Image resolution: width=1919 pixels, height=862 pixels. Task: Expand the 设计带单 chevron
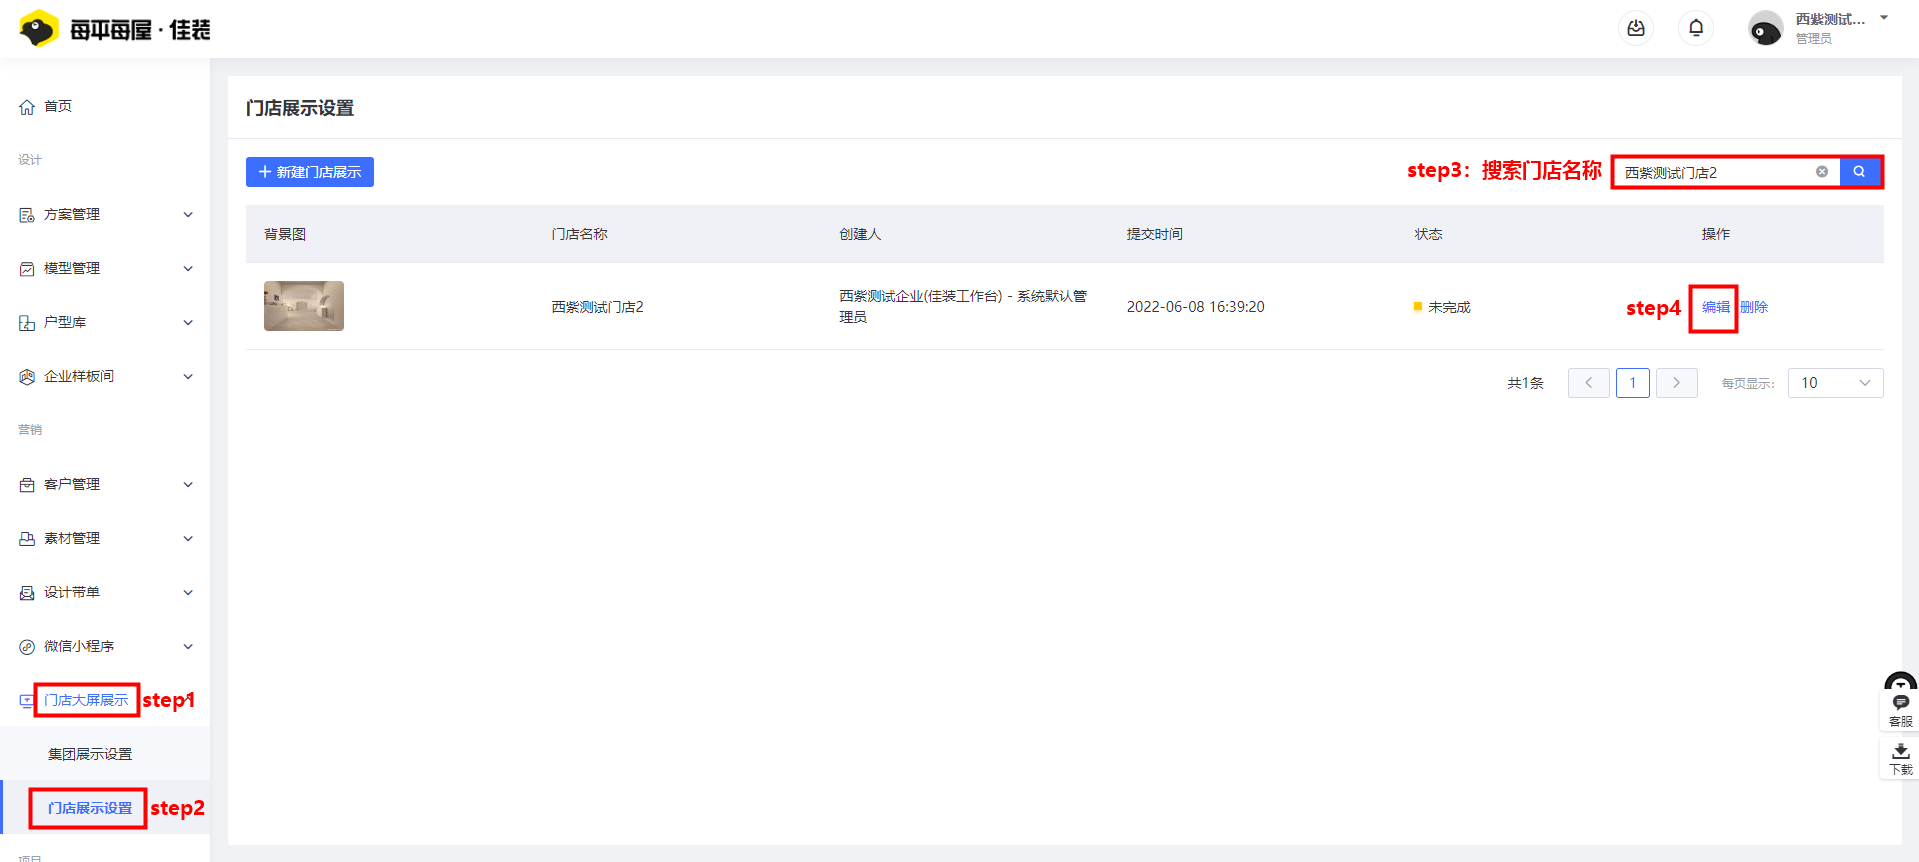[x=188, y=593]
